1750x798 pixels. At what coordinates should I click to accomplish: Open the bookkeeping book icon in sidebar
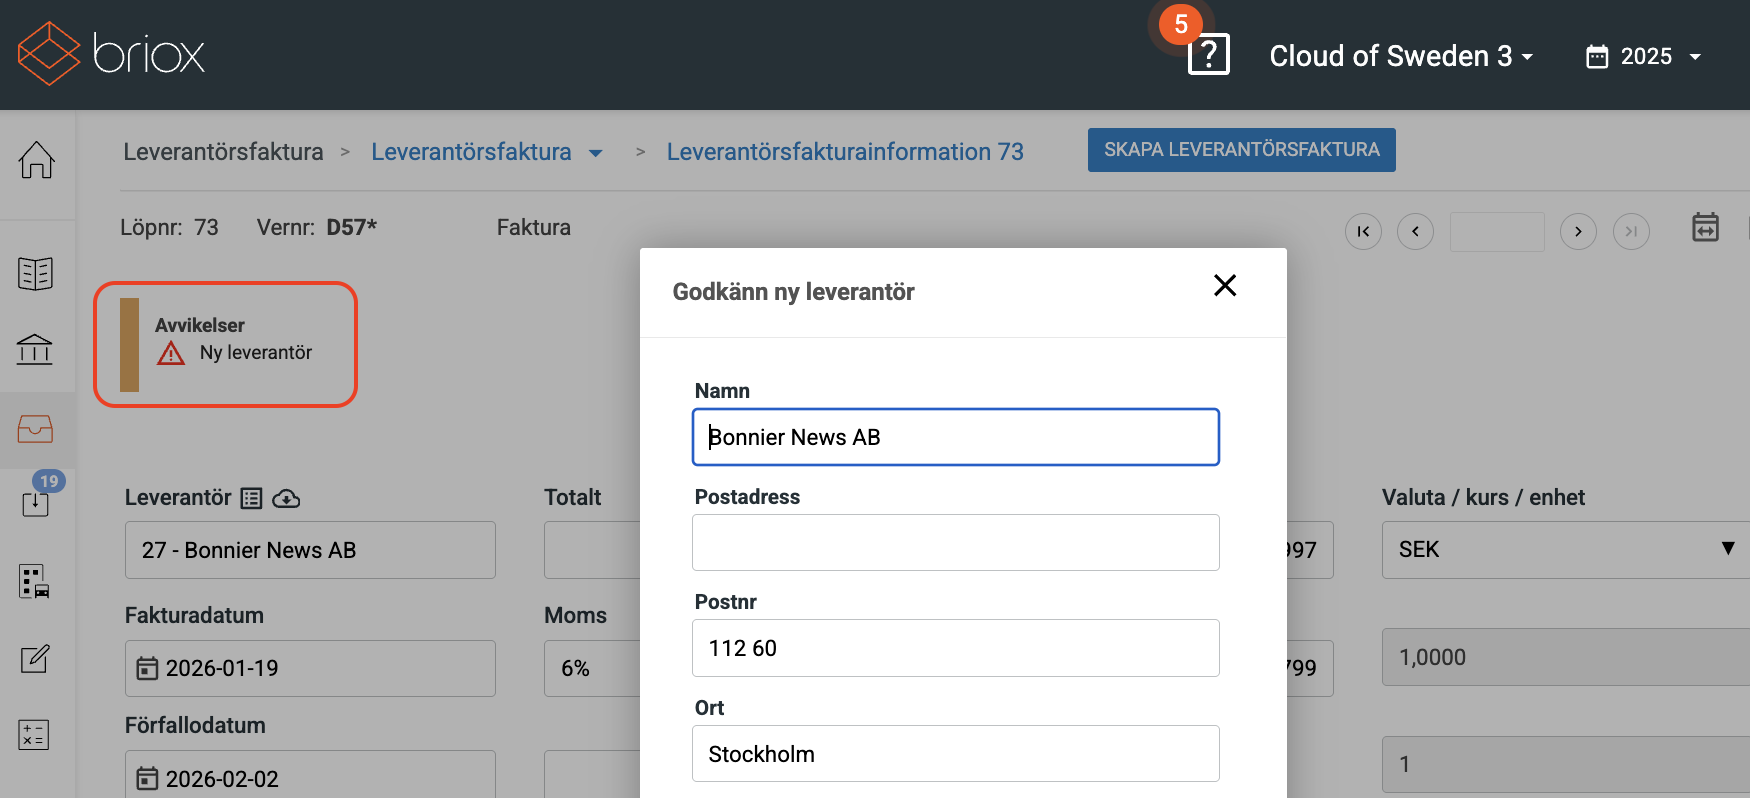(x=36, y=273)
